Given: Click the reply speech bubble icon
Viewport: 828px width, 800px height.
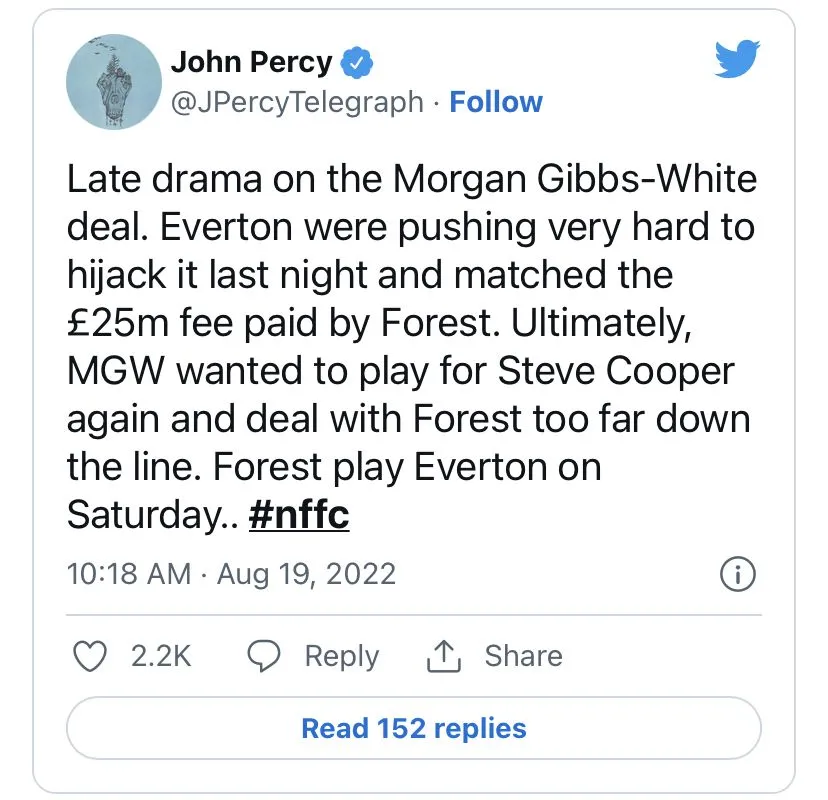Looking at the screenshot, I should point(263,656).
